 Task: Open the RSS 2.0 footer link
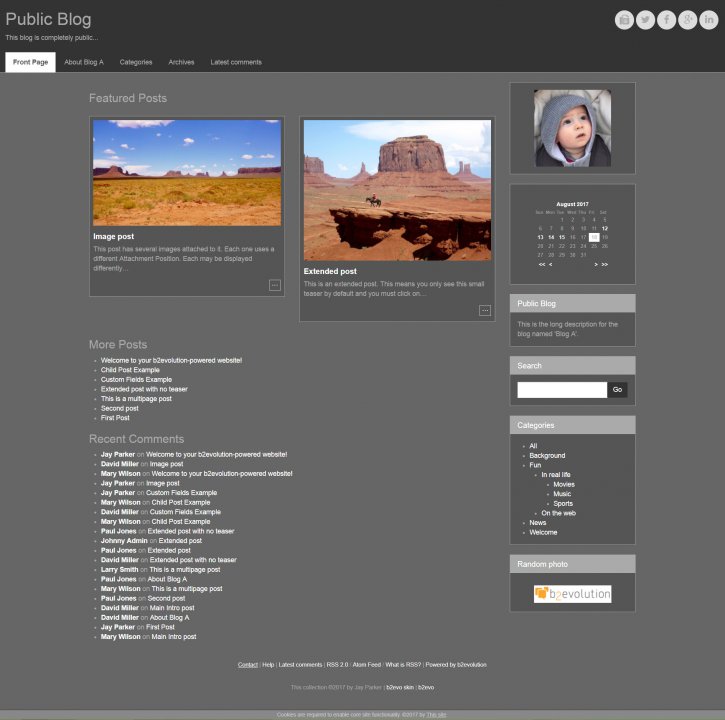[337, 665]
